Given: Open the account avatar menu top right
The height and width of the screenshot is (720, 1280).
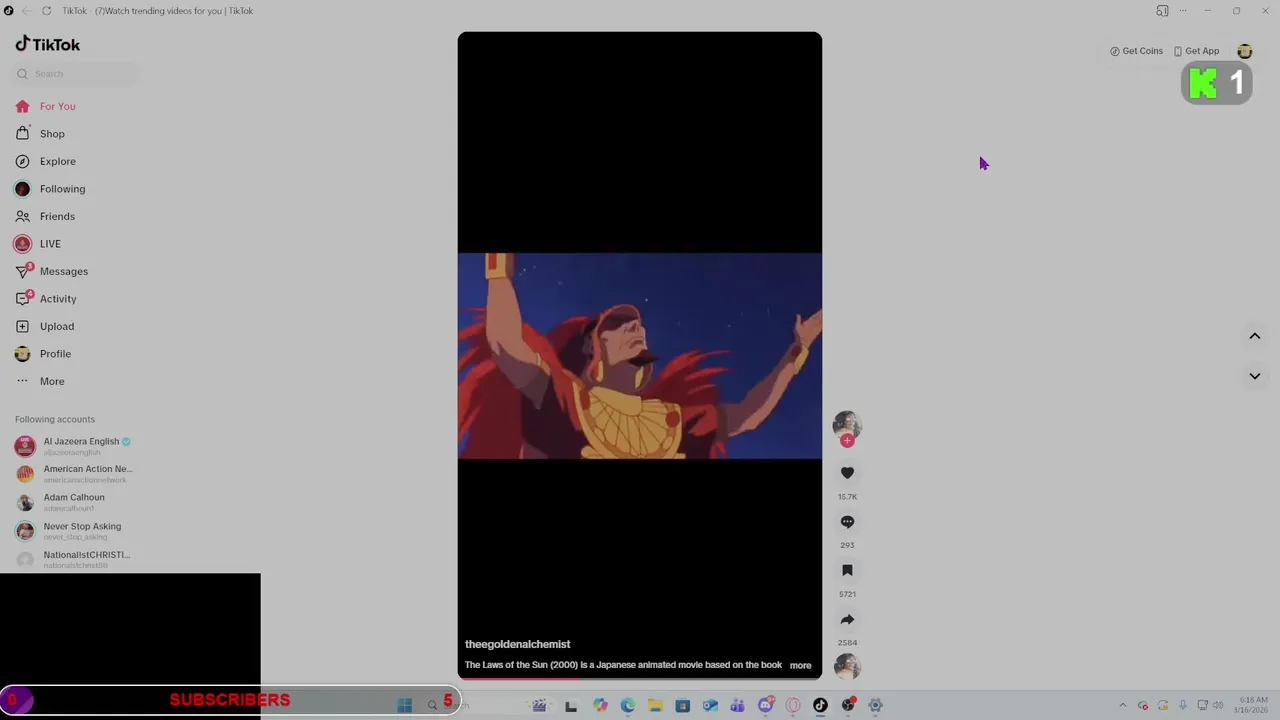Looking at the screenshot, I should point(1245,51).
